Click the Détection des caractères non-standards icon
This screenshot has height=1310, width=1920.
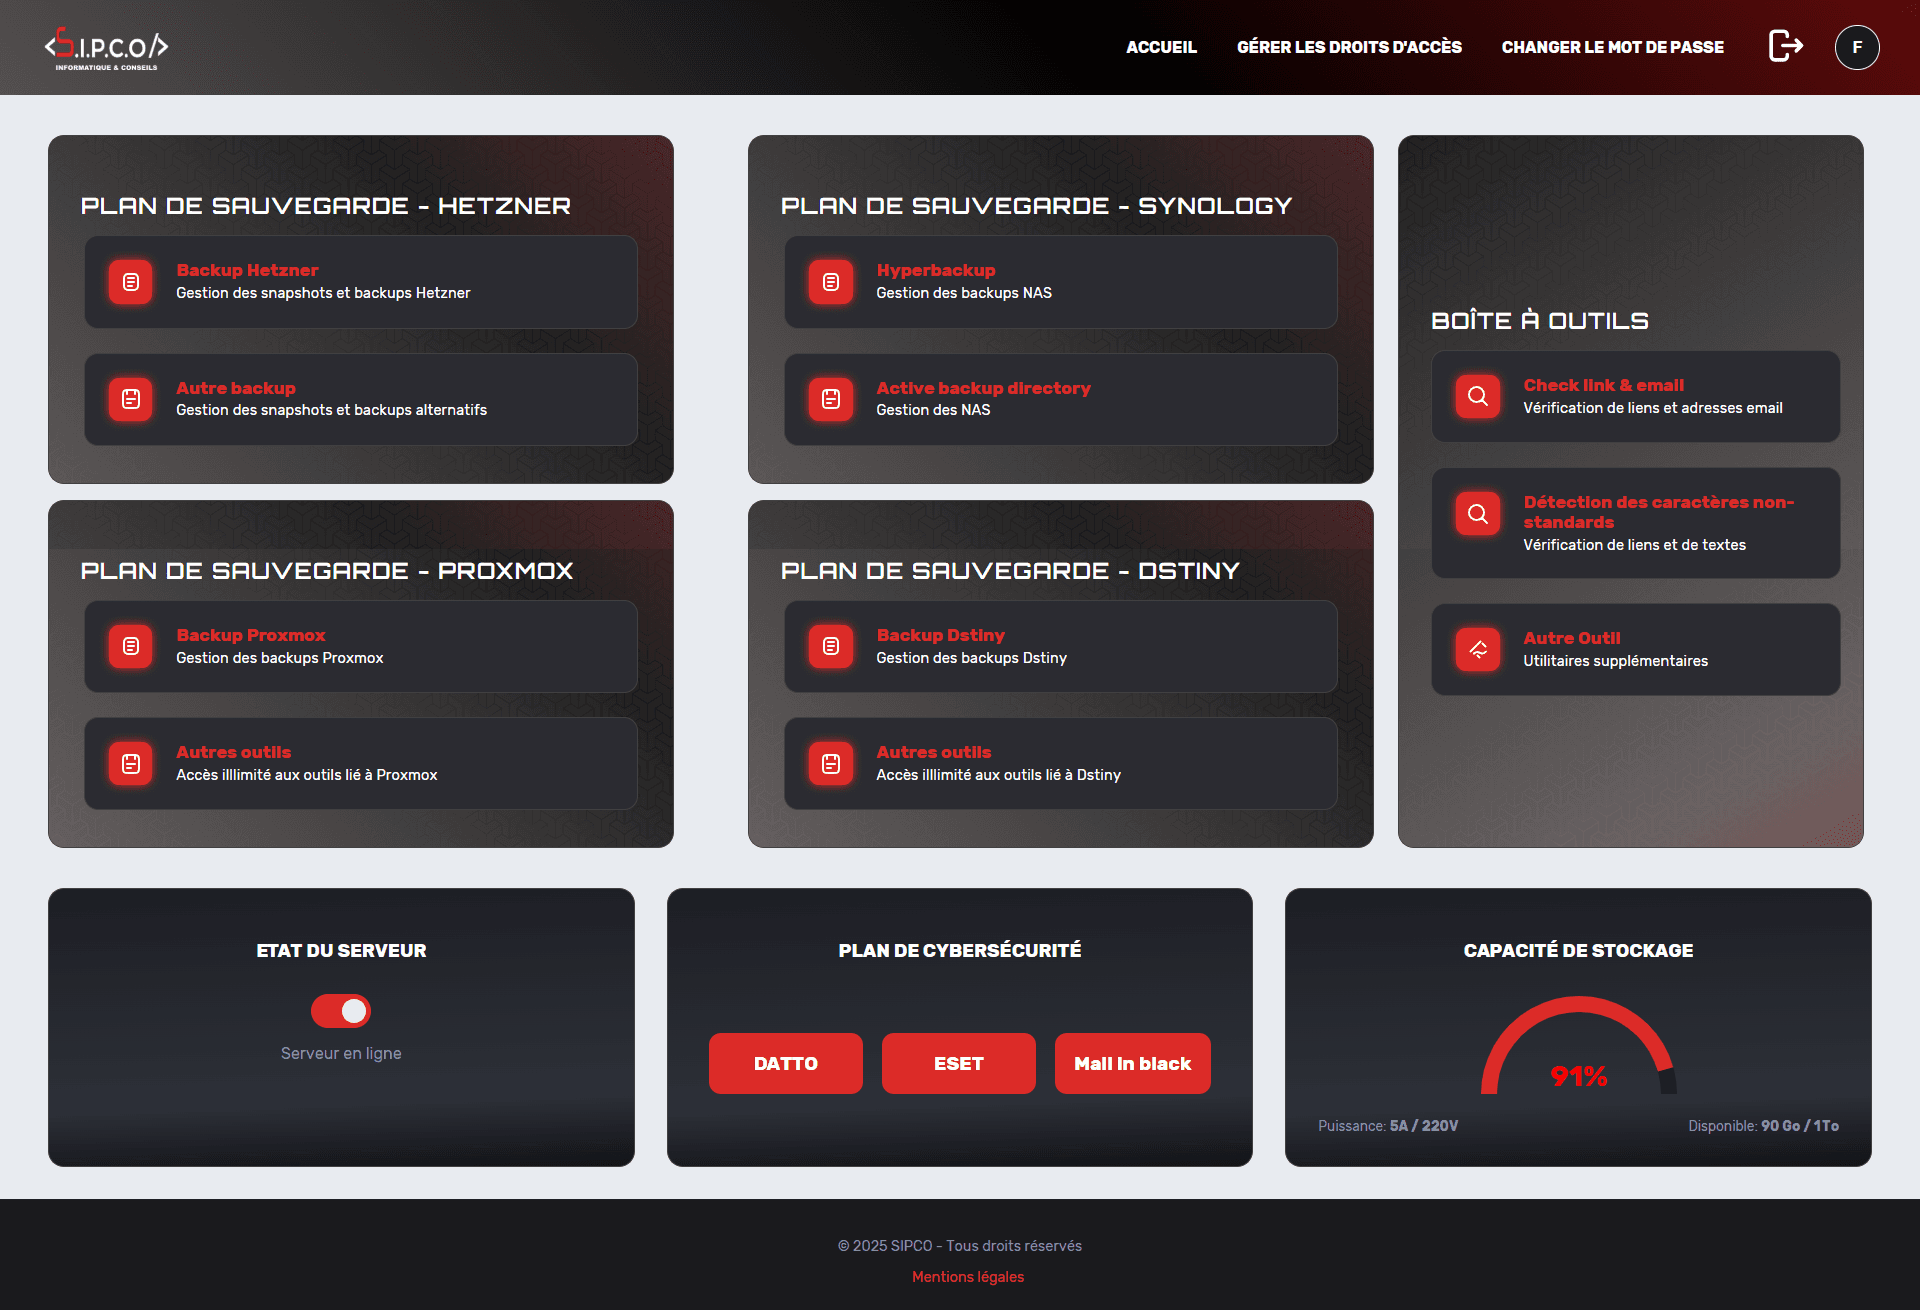pos(1477,514)
